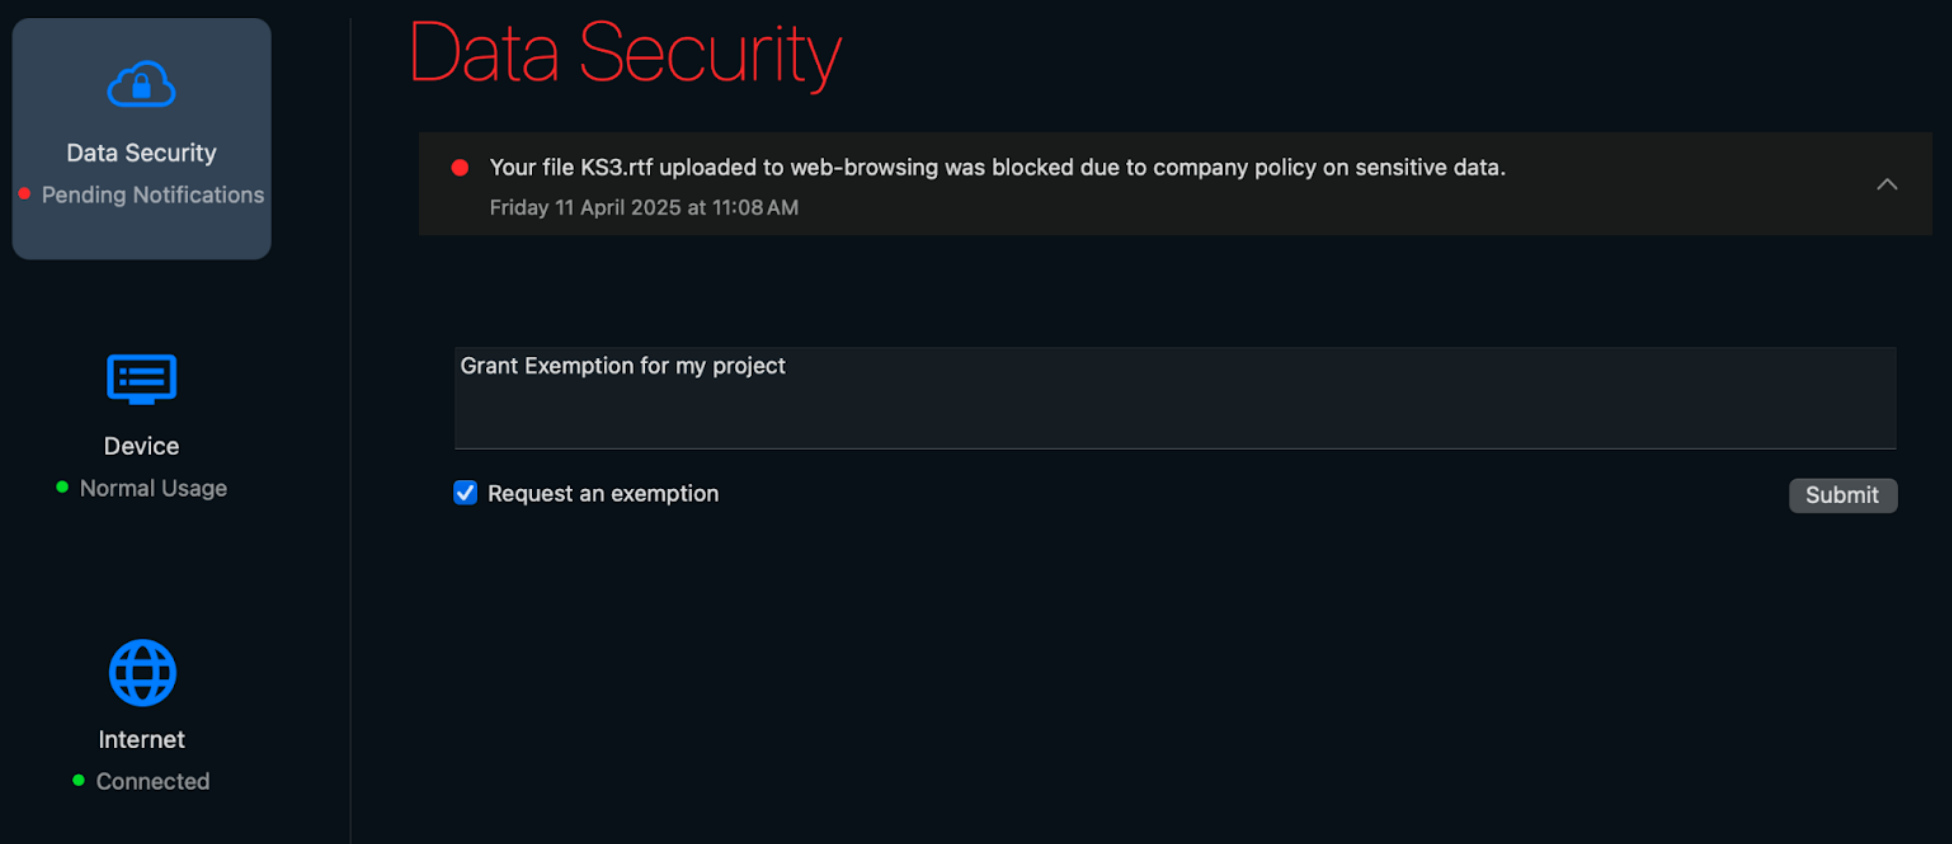Click the Request an exemption label text
Screen dimensions: 1952x844
pyautogui.click(x=603, y=494)
